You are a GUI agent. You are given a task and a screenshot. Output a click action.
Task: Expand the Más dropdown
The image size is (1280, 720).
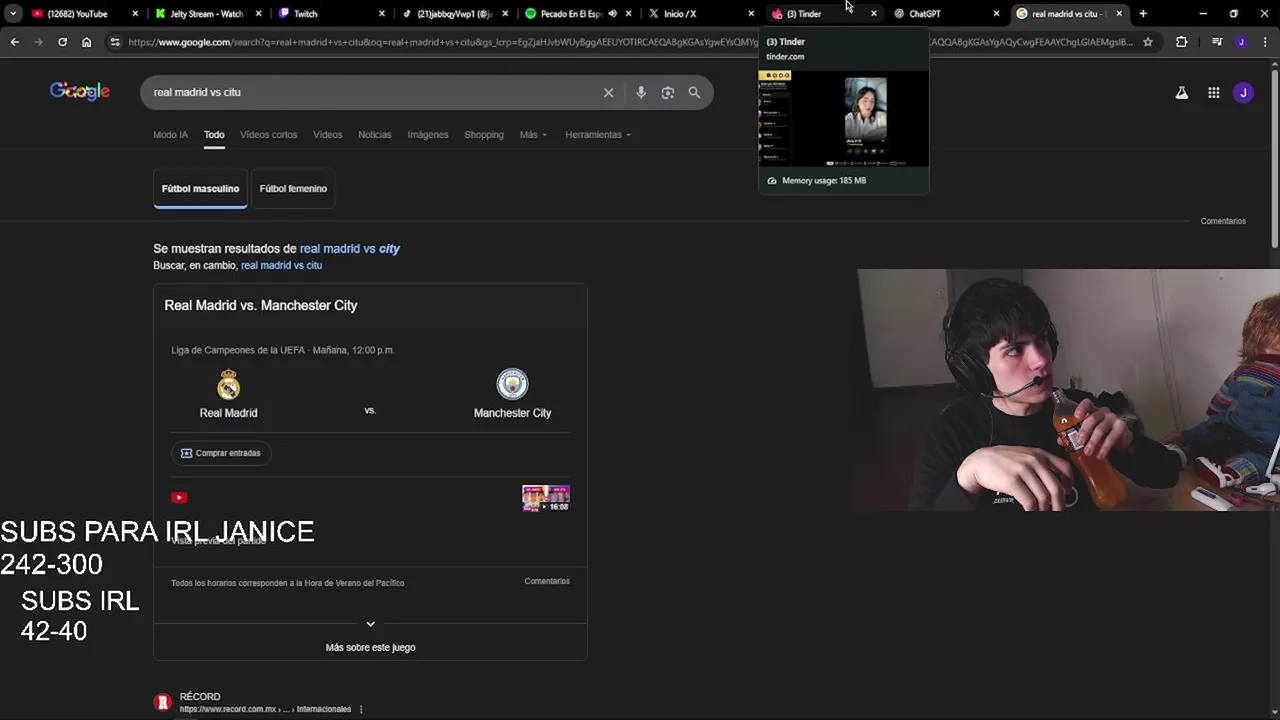tap(533, 135)
